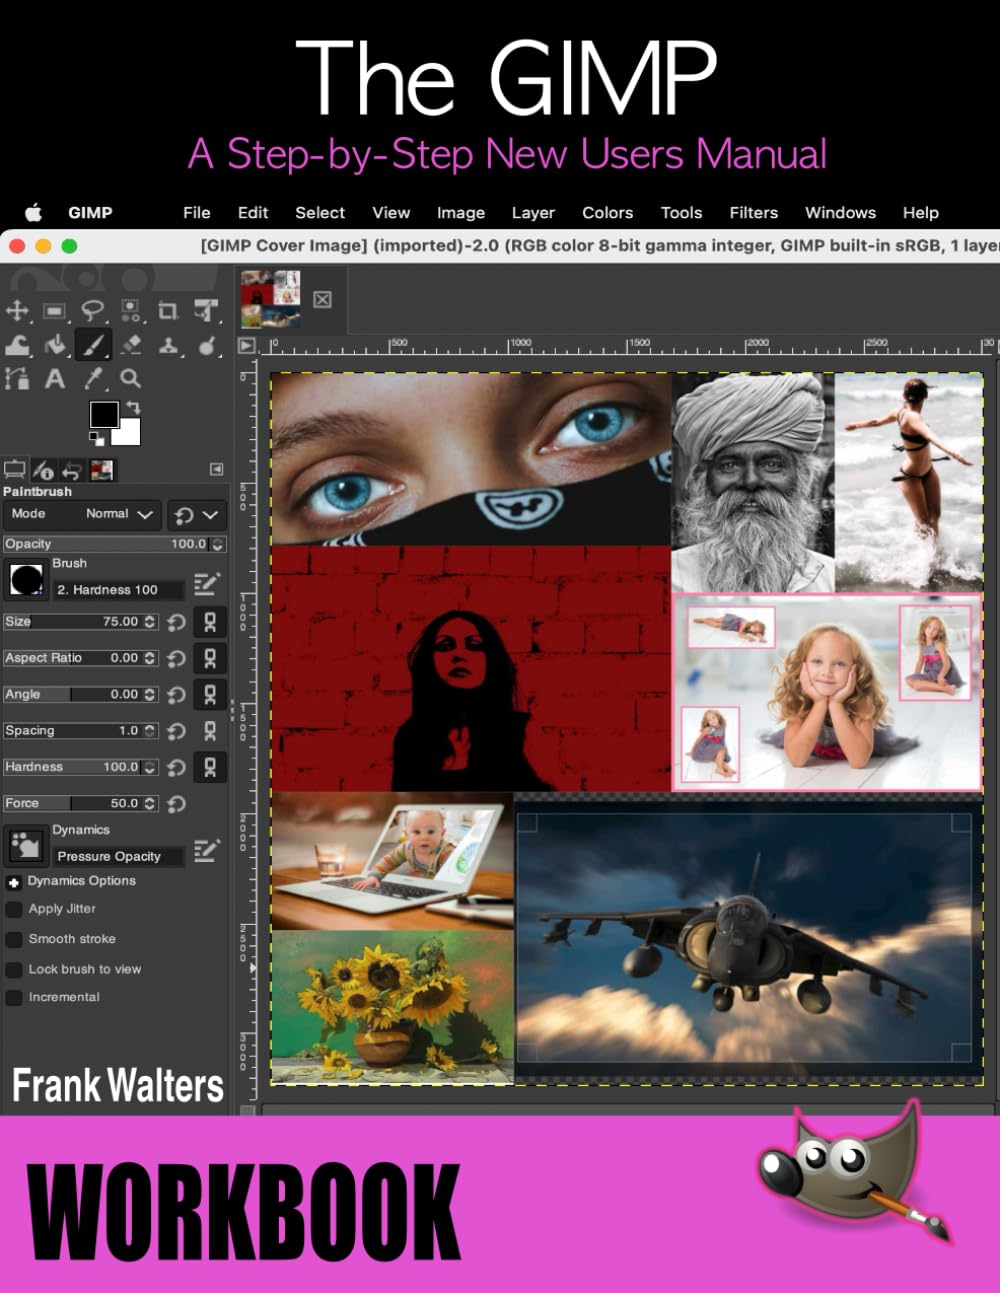
Task: Open the Colors menu
Action: pyautogui.click(x=607, y=212)
